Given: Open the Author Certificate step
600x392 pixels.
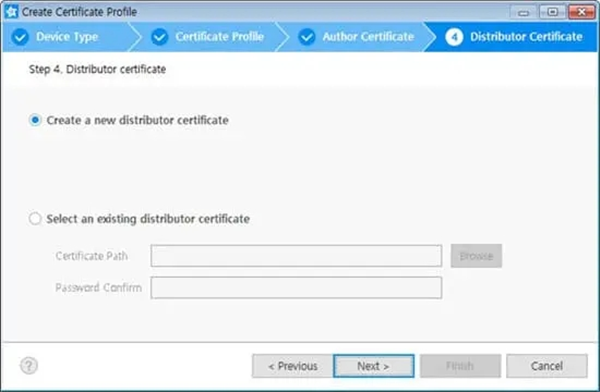Looking at the screenshot, I should coord(368,37).
